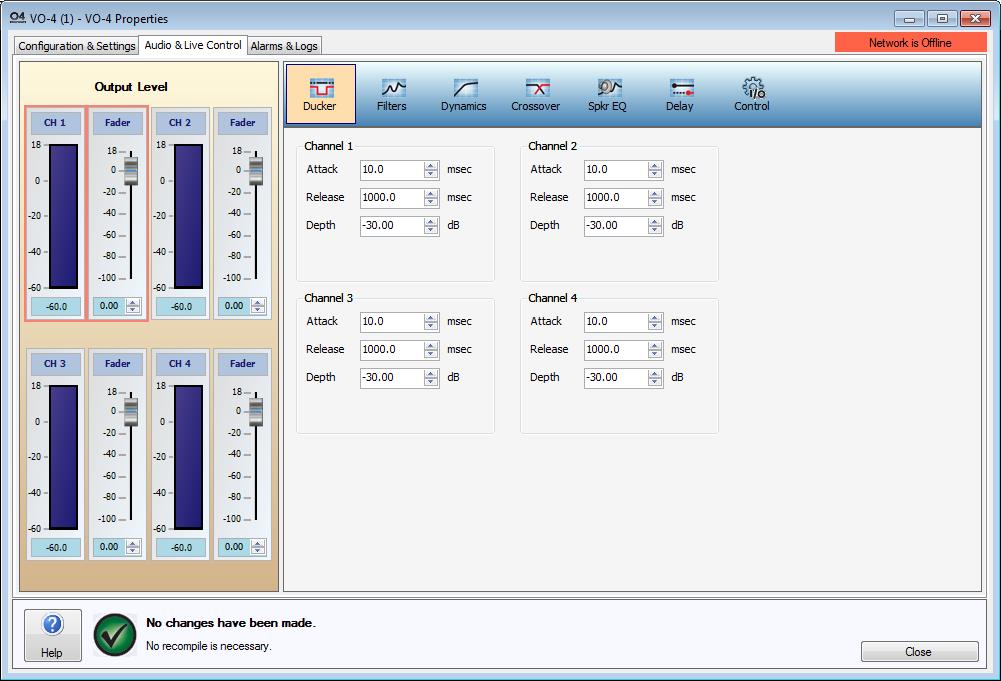
Task: Click the CH 3 fader slider handle
Action: point(131,412)
